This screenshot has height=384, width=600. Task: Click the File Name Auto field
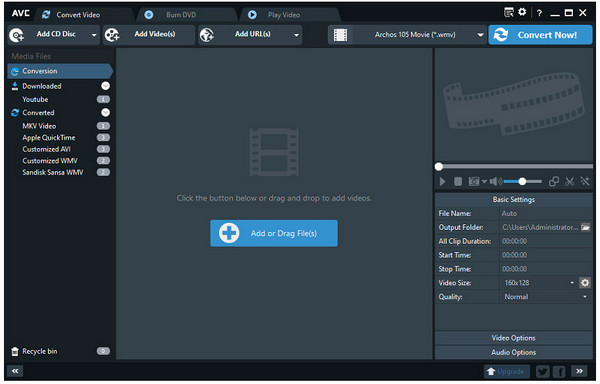pyautogui.click(x=546, y=213)
